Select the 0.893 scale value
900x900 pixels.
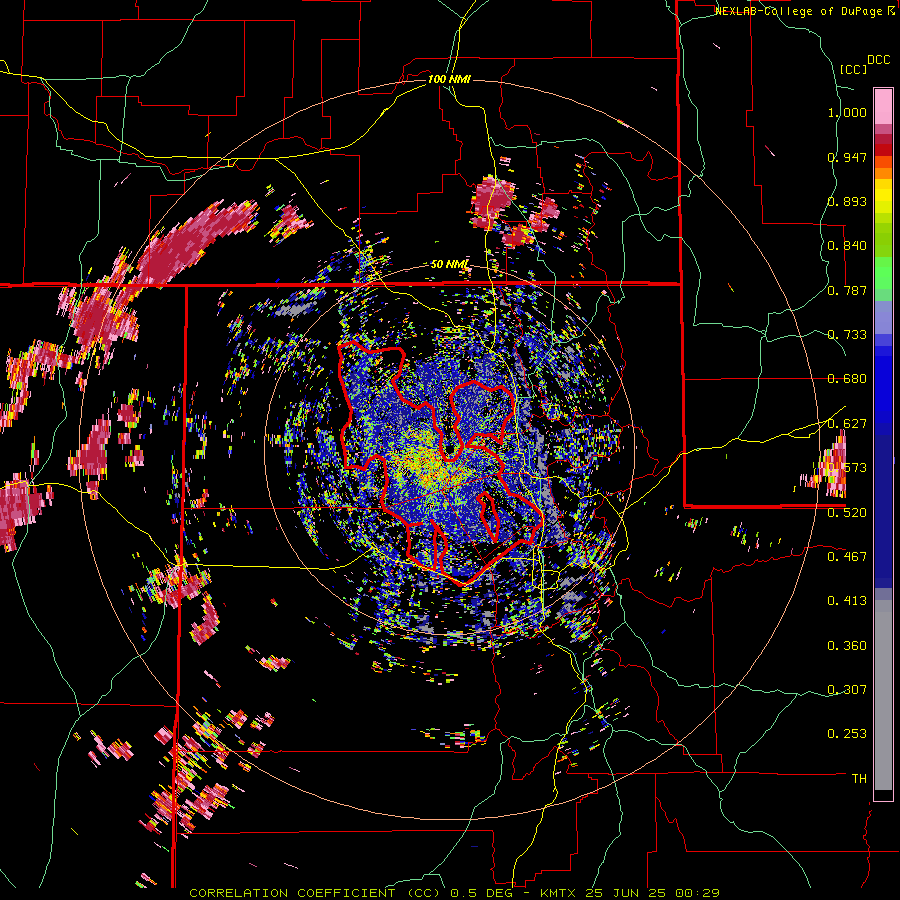click(847, 201)
